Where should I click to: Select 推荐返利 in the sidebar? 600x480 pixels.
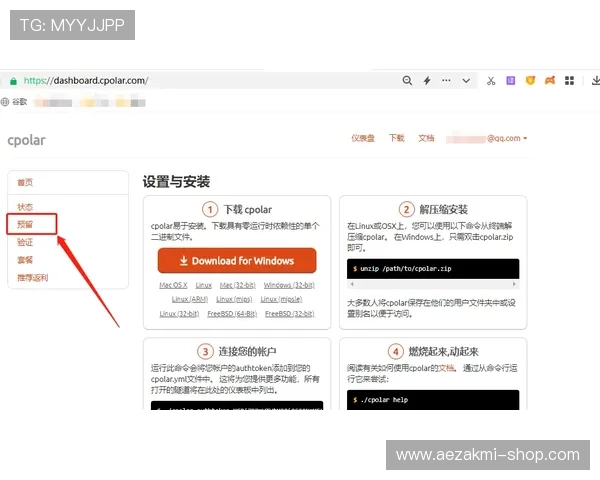33,278
